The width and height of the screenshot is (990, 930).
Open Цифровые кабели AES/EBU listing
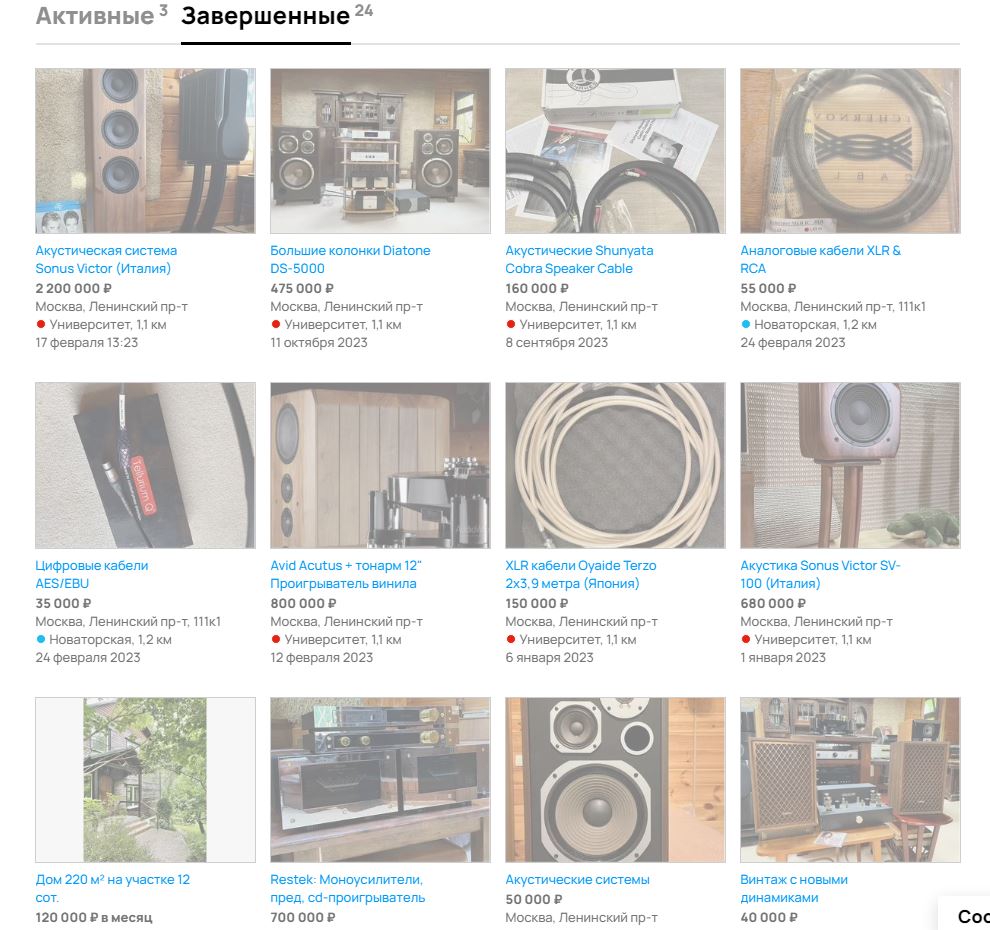[92, 575]
